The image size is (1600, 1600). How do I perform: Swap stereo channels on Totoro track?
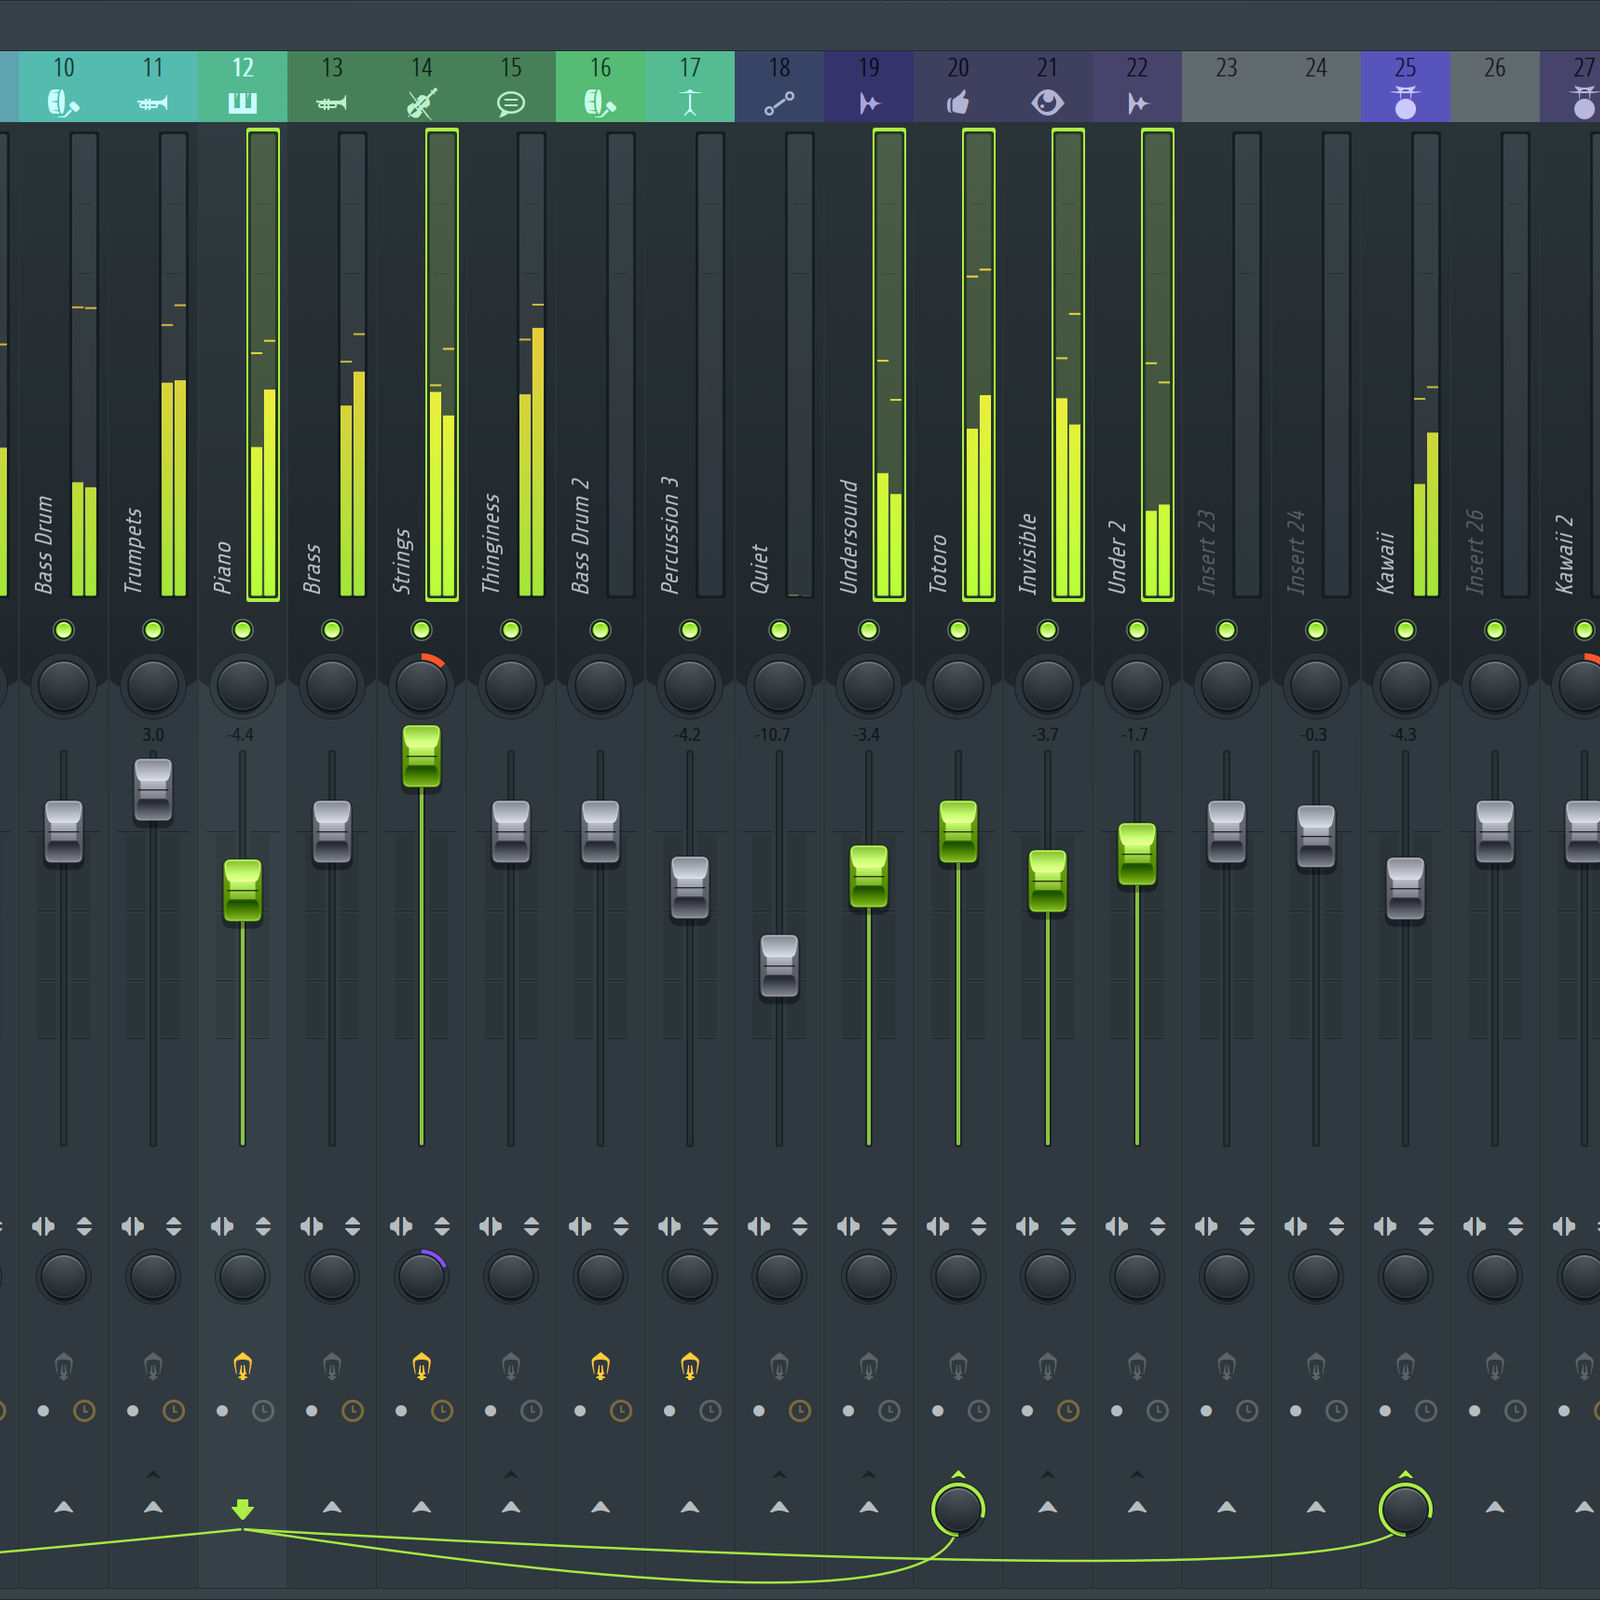(938, 1226)
